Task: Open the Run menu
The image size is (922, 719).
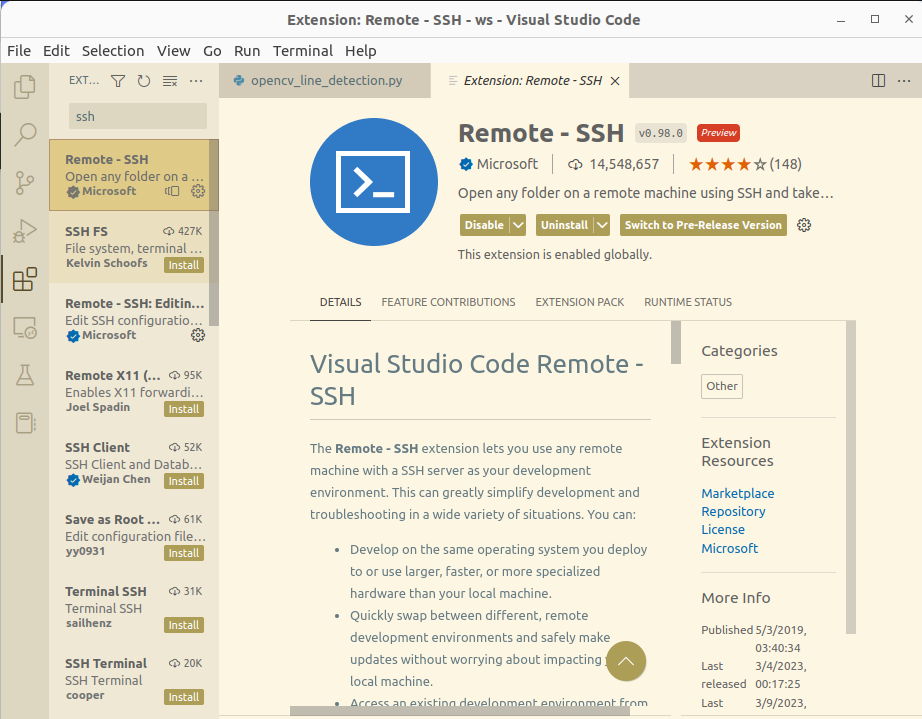Action: point(247,51)
